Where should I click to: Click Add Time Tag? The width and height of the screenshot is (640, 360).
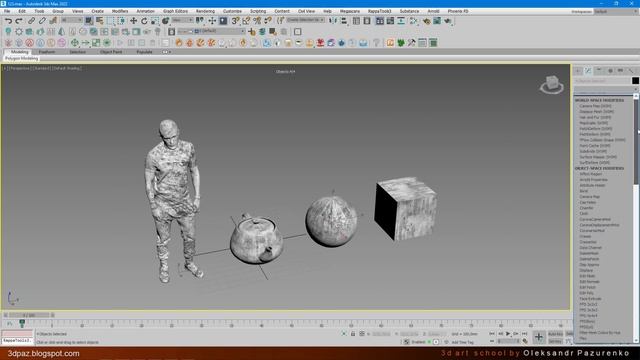(x=463, y=342)
